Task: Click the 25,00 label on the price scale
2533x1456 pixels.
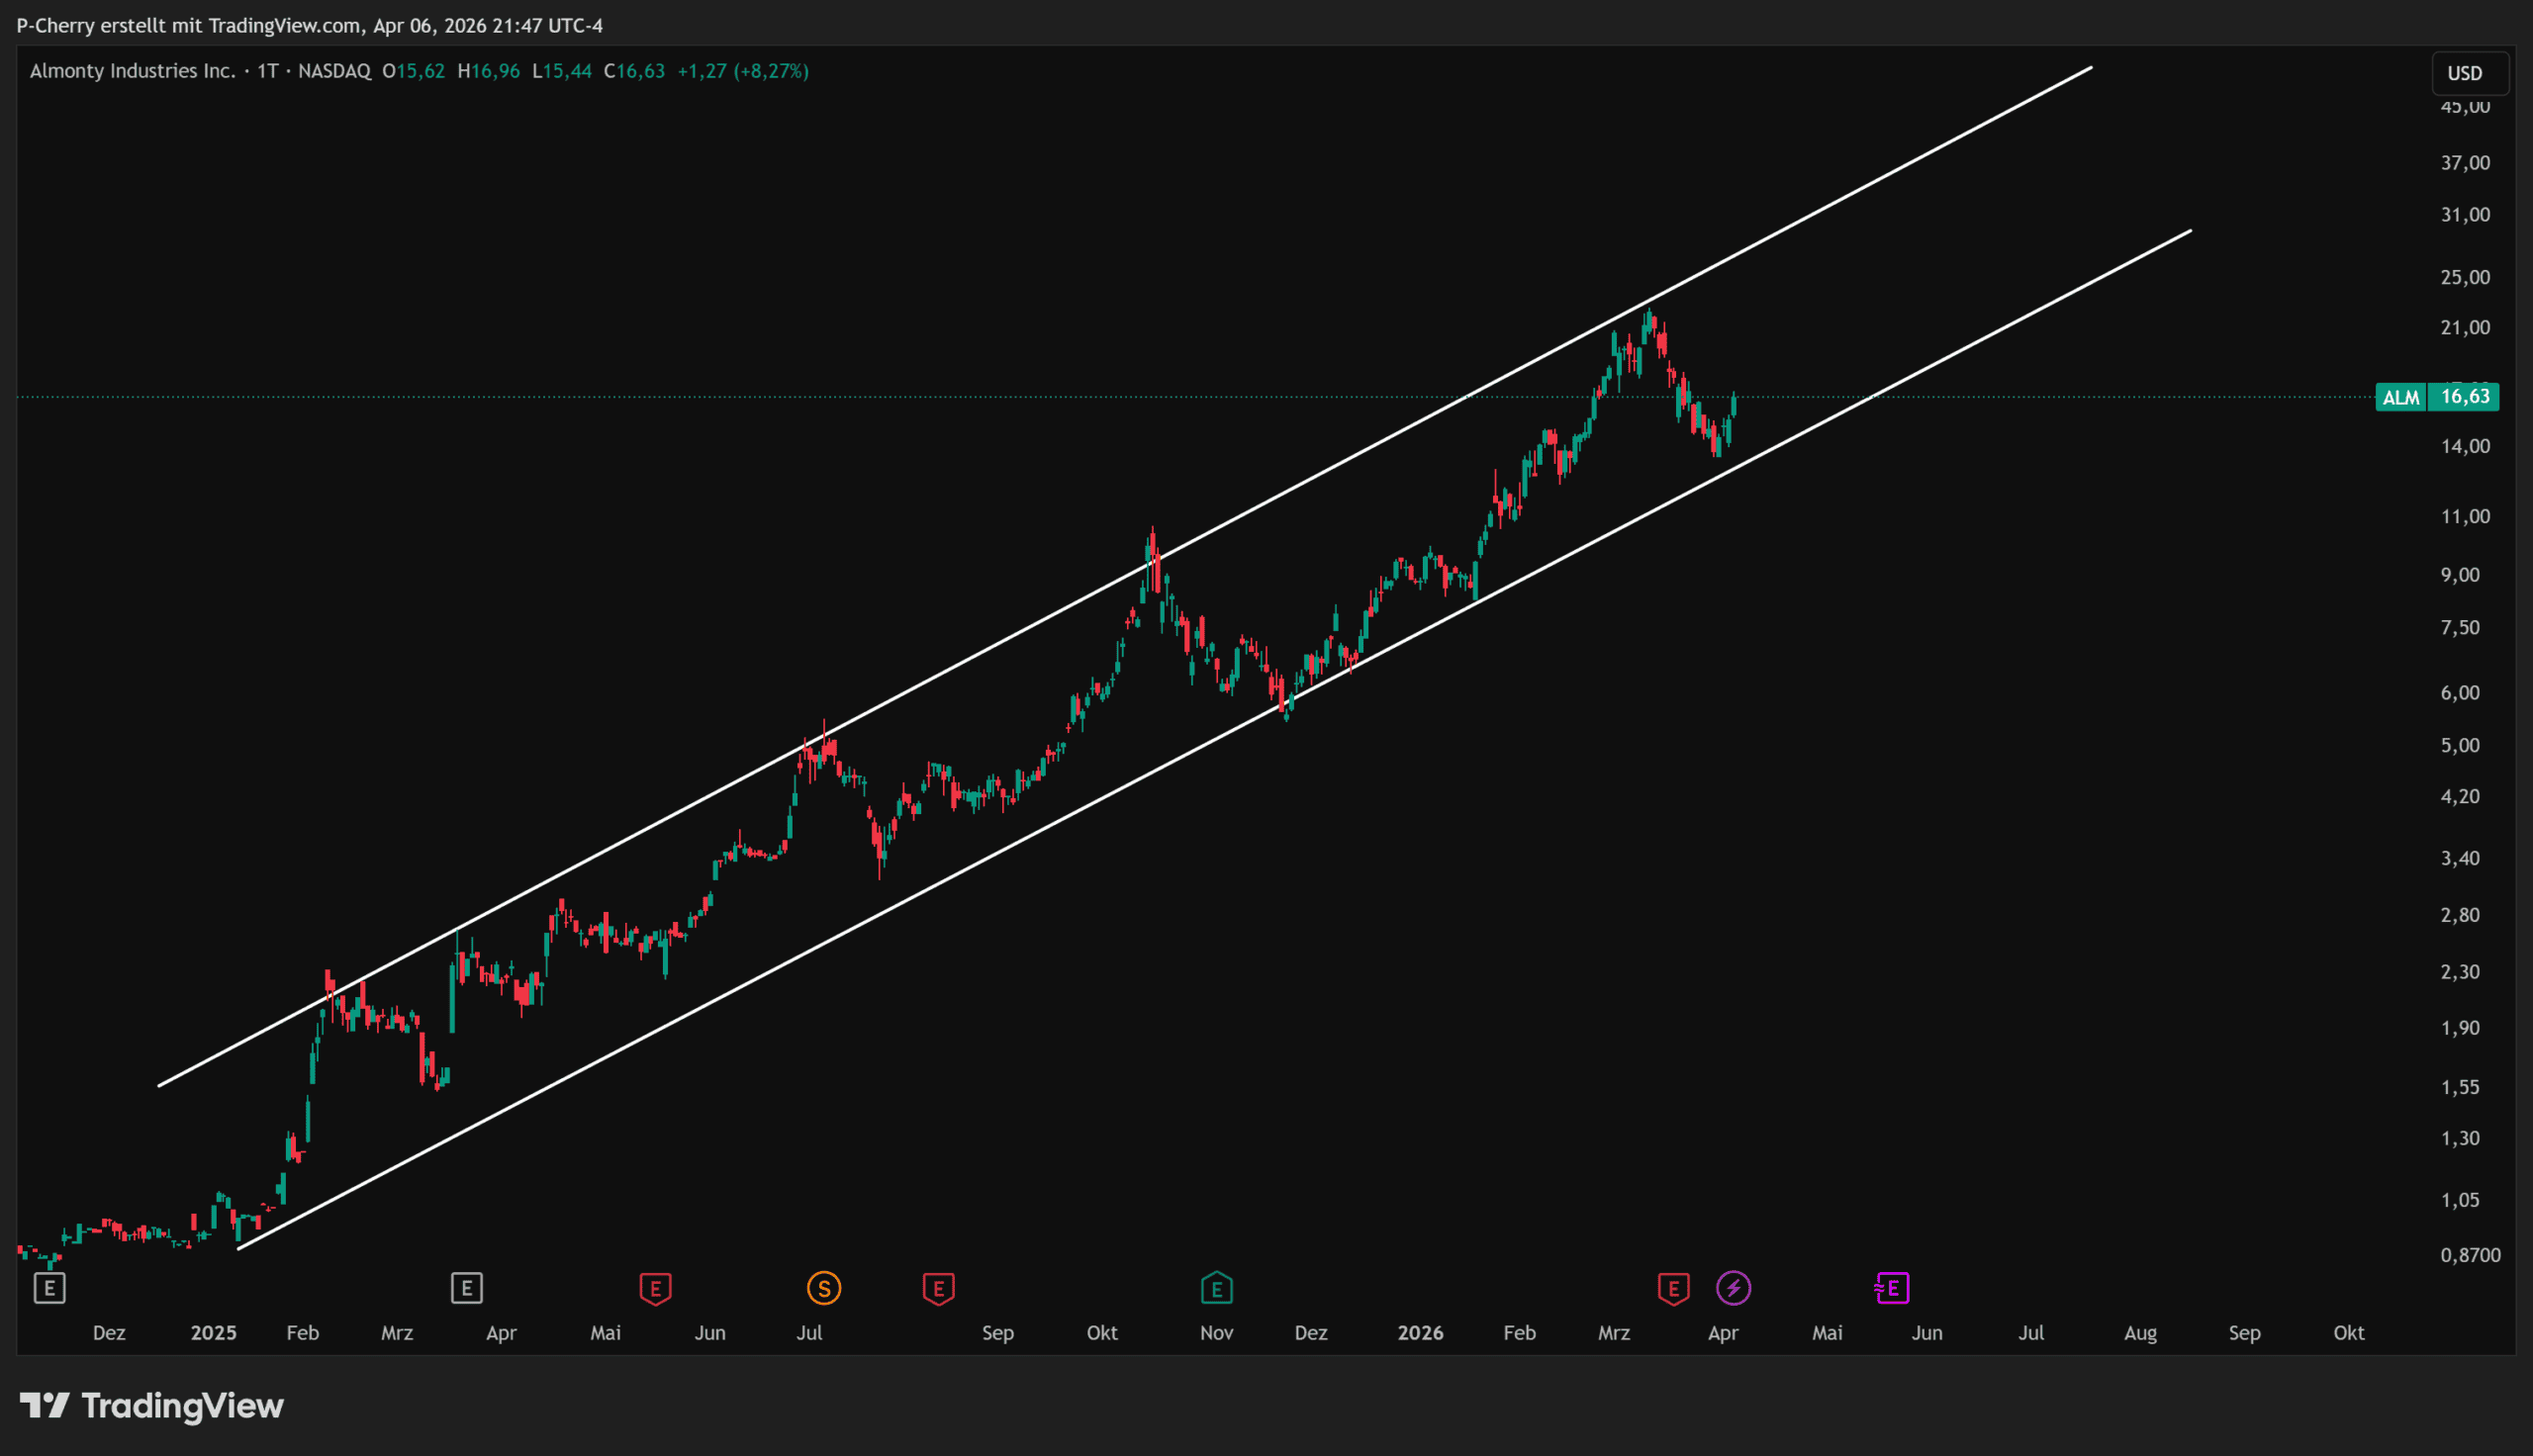Action: pos(2464,277)
